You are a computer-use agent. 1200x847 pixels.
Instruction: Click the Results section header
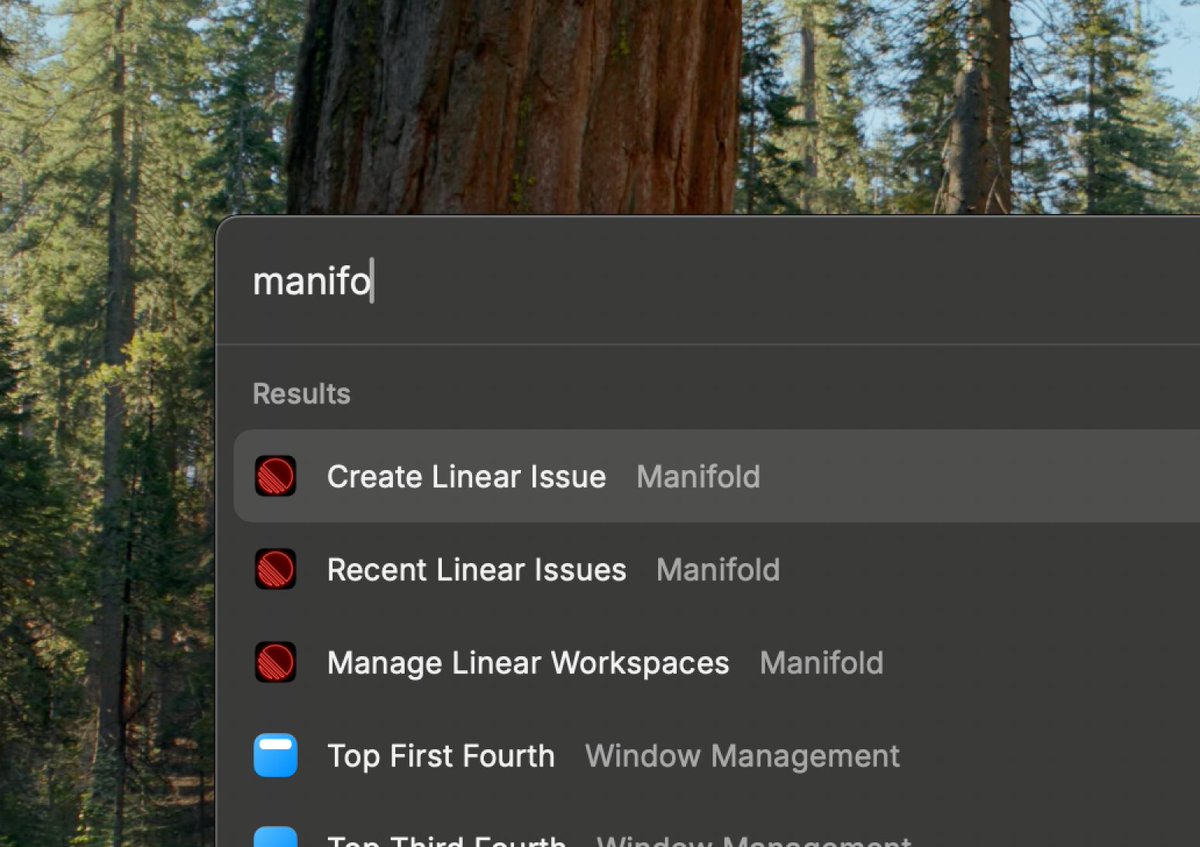[301, 394]
